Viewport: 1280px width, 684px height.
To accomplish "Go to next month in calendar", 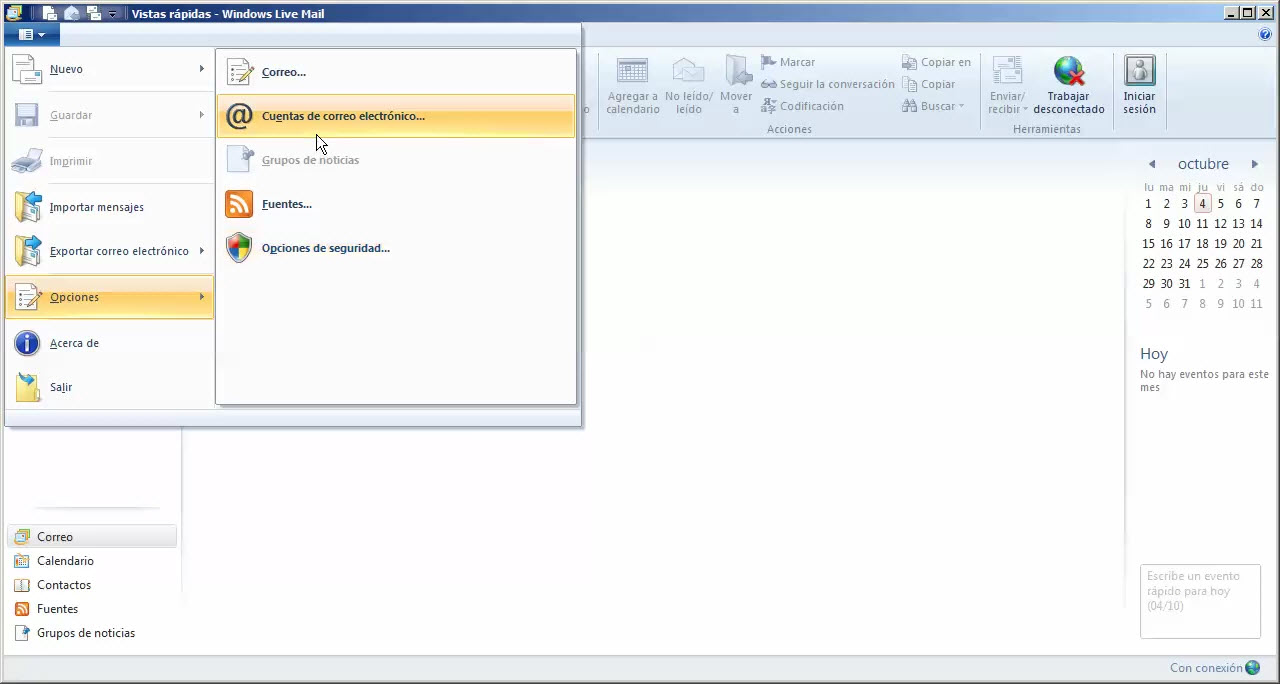I will (x=1254, y=164).
